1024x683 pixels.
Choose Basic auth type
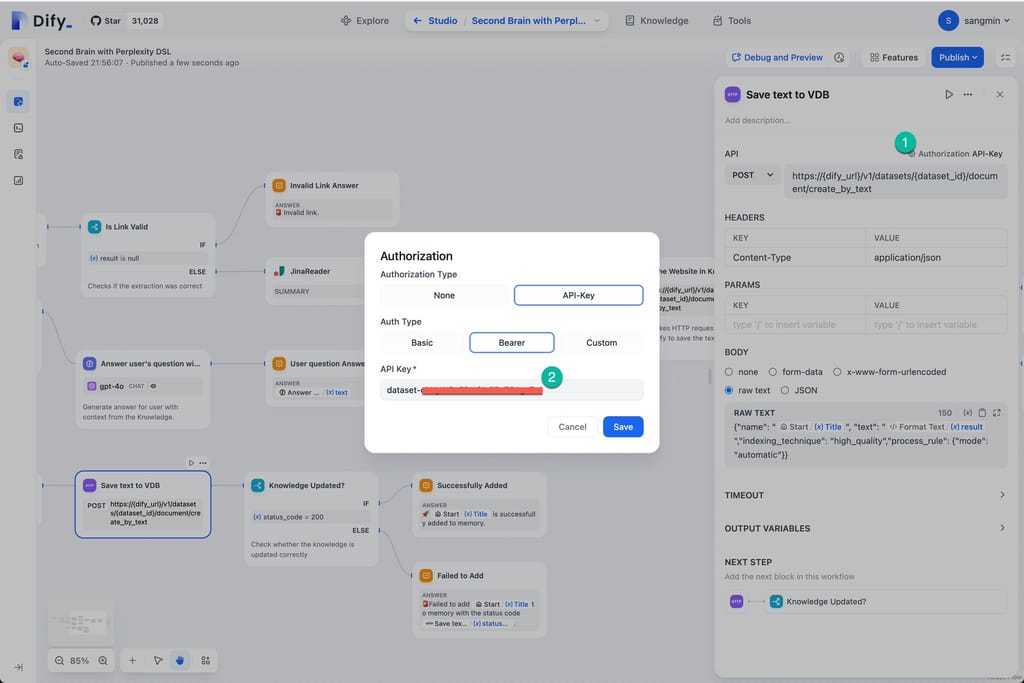click(422, 342)
